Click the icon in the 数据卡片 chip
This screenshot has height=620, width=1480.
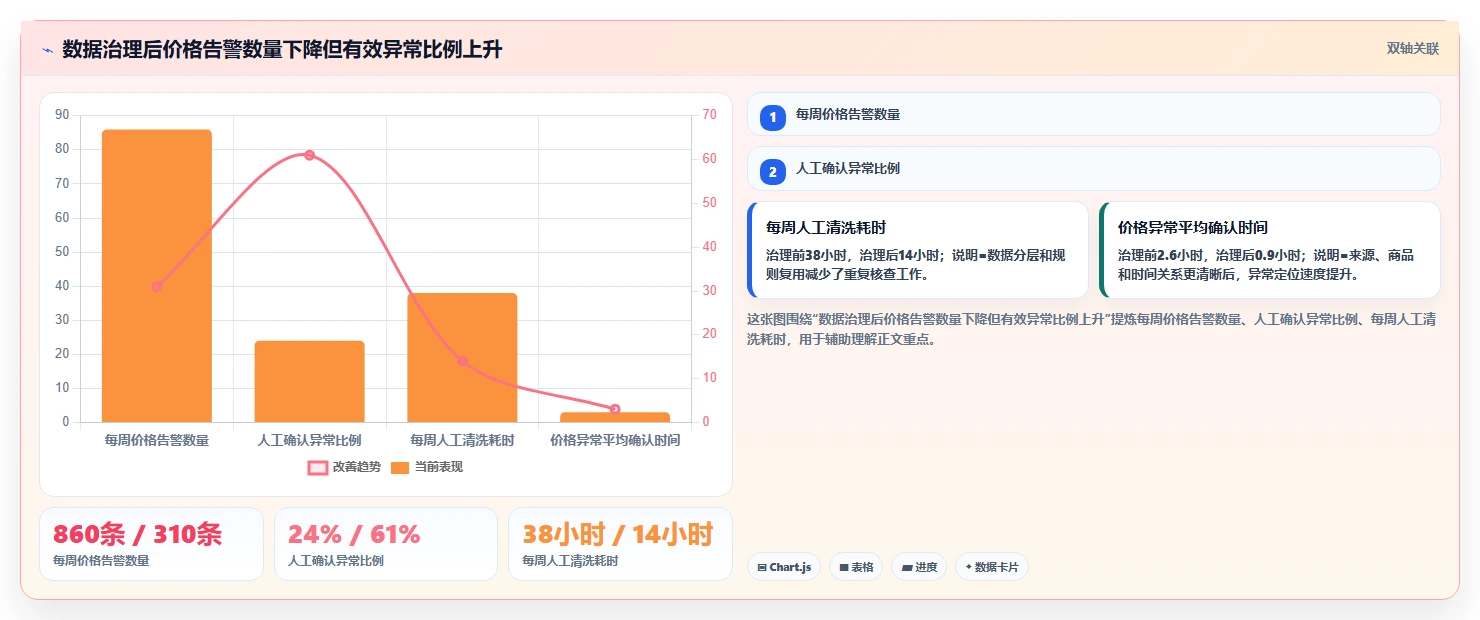pyautogui.click(x=969, y=567)
